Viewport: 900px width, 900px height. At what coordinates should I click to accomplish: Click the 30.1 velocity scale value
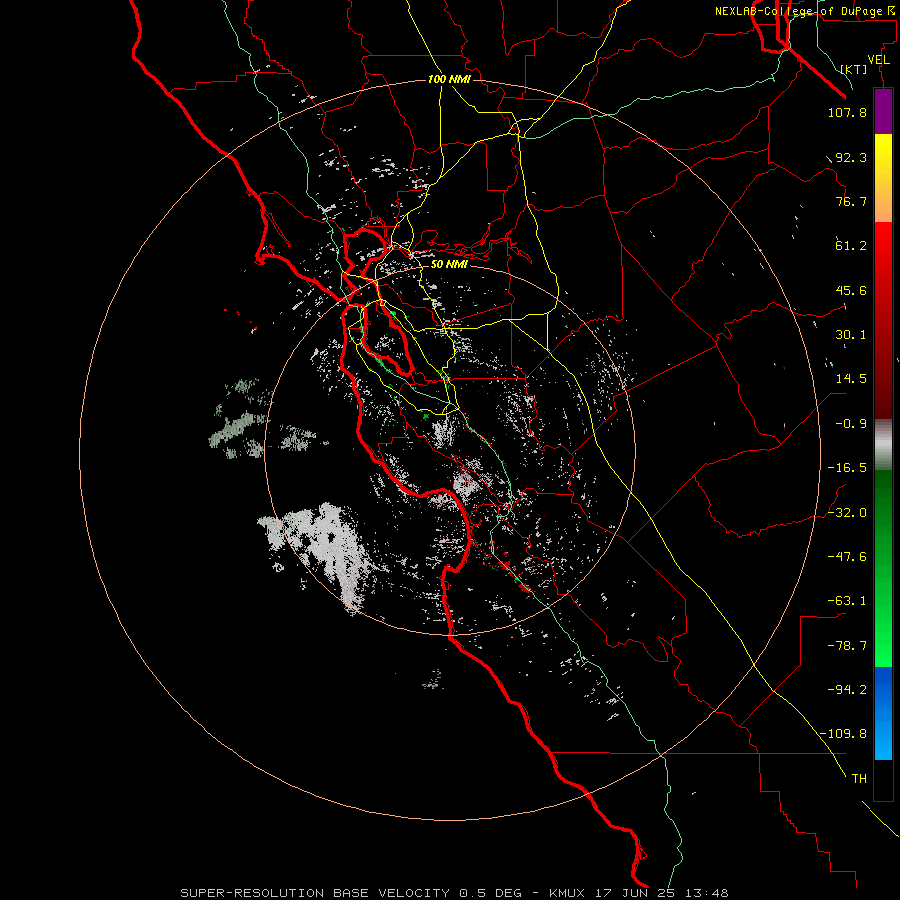tap(851, 335)
